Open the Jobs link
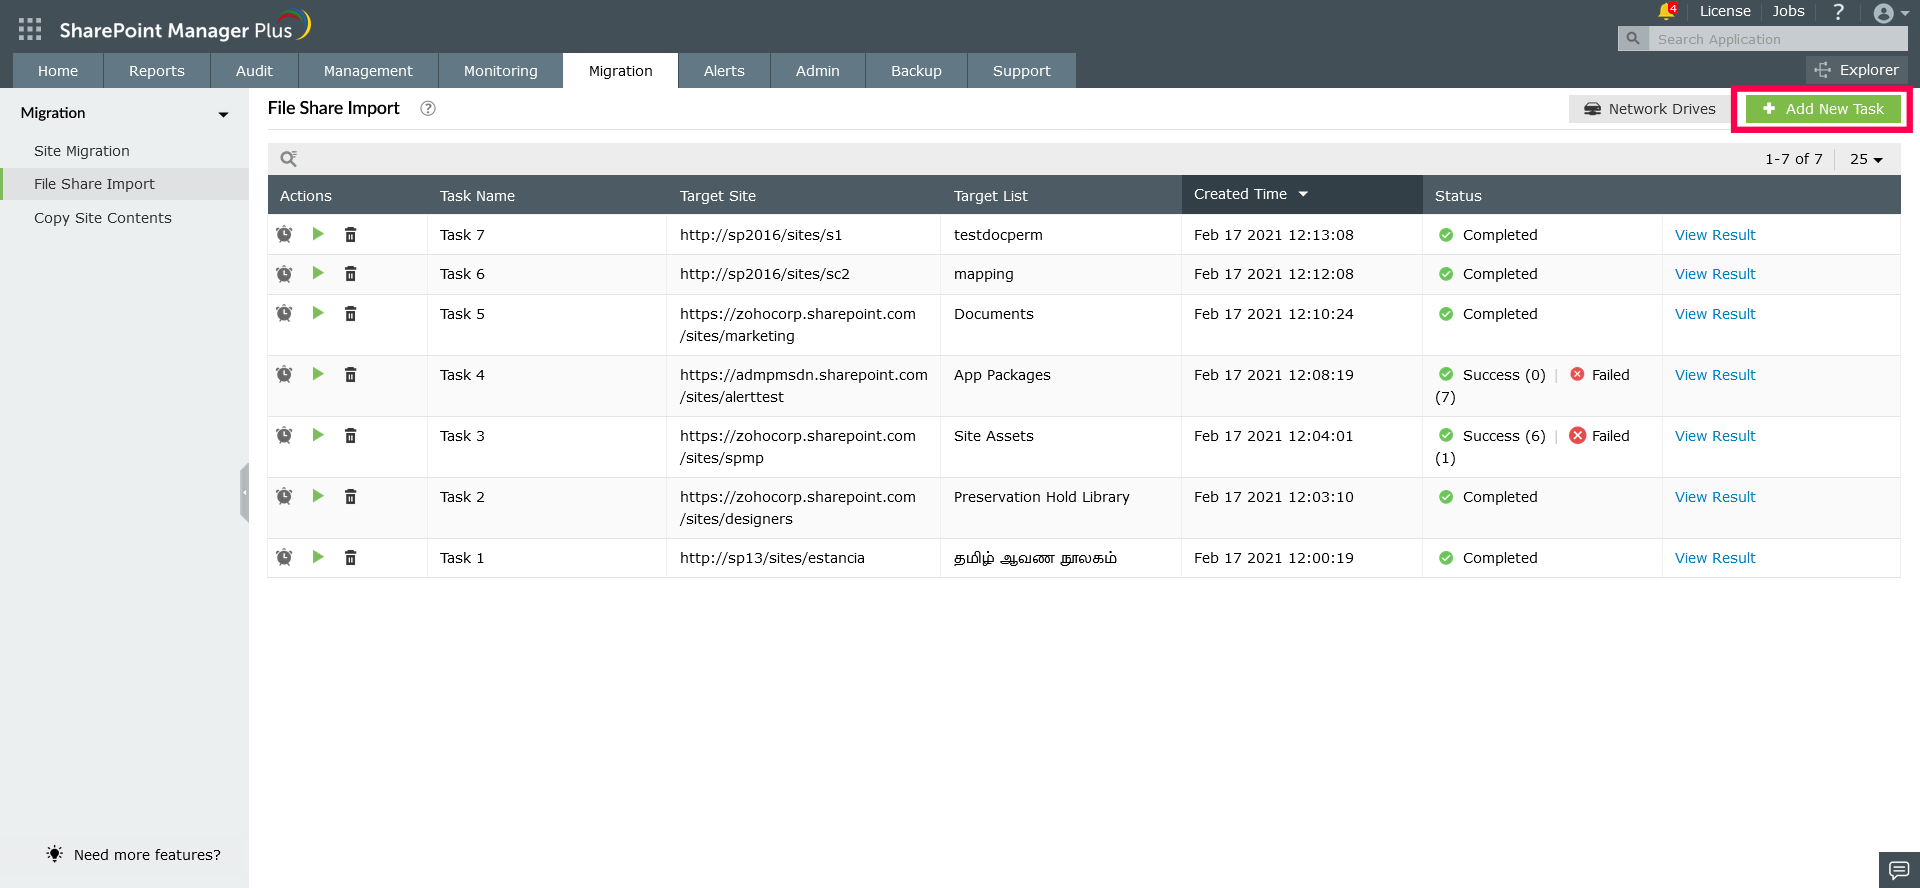 click(1788, 11)
